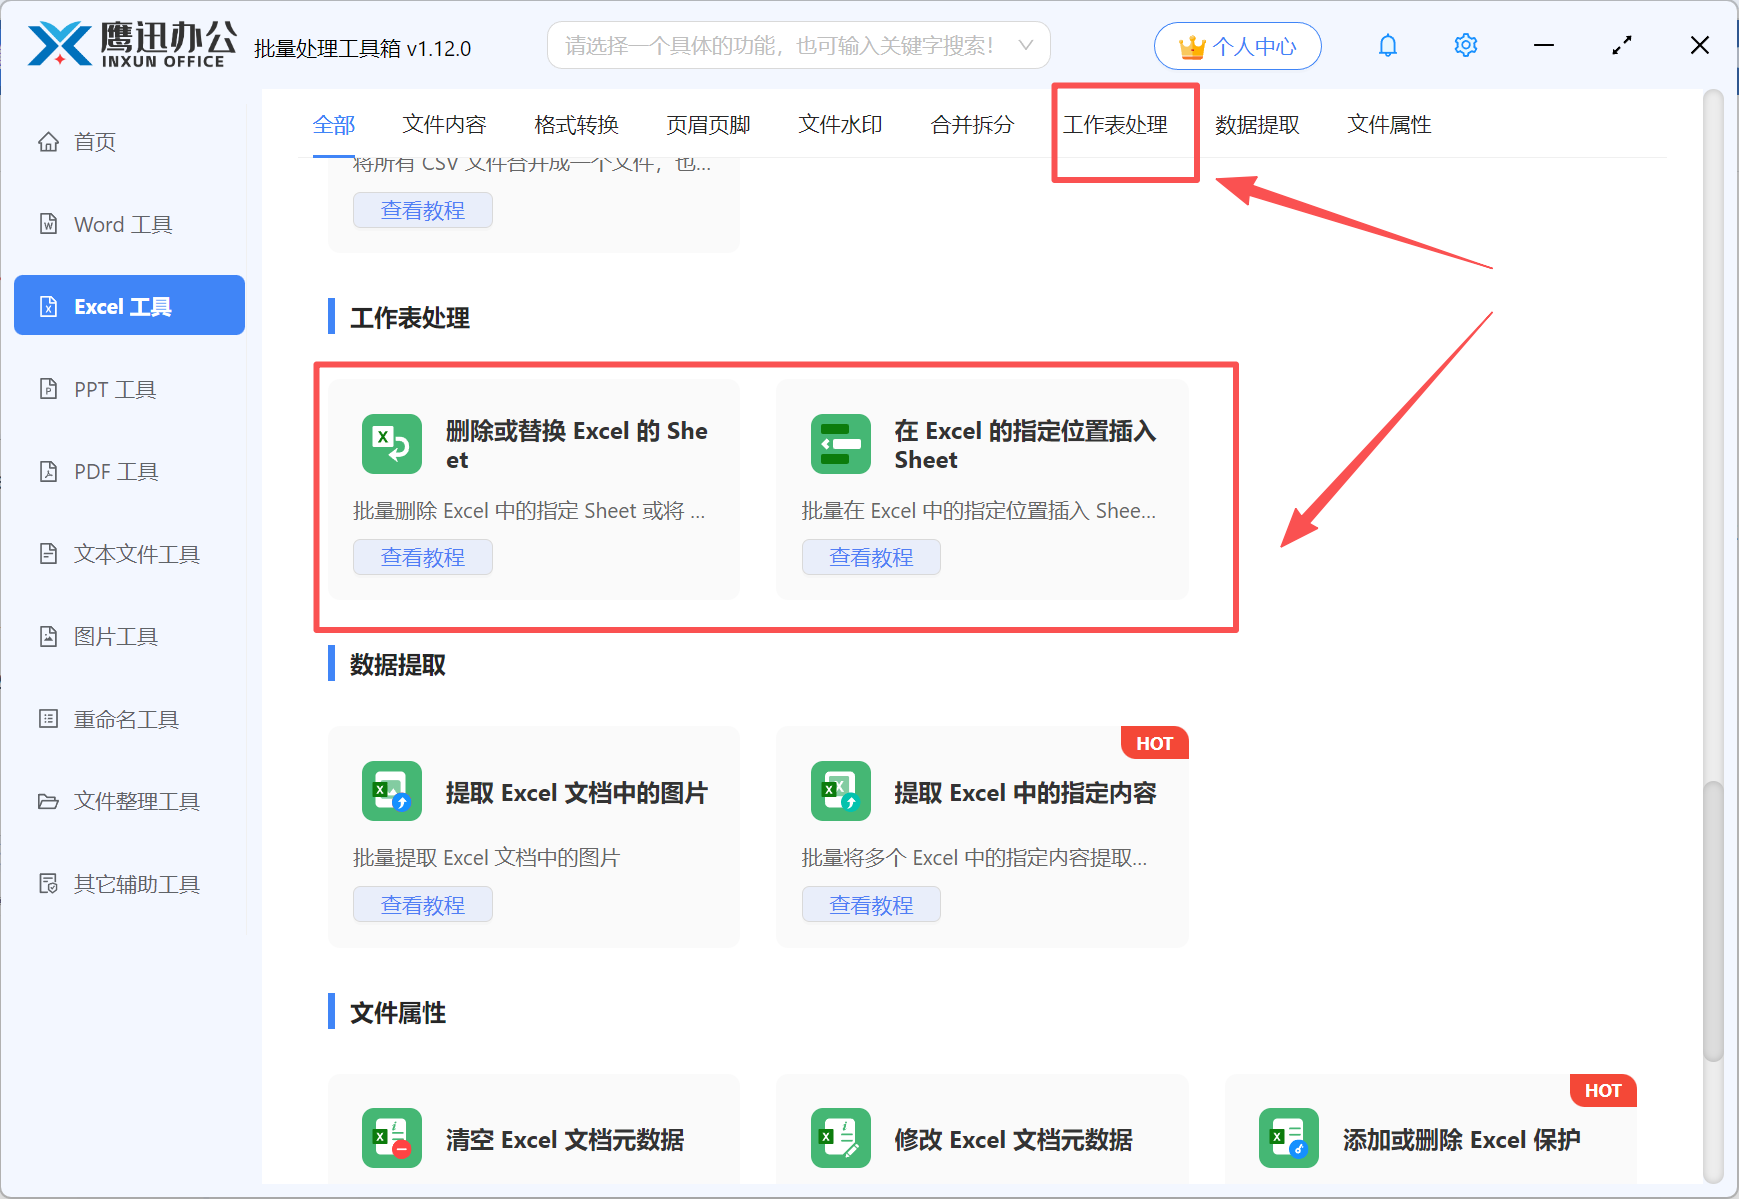Open PDF 工具 in the sidebar
Screen dimensions: 1739x1199
pos(116,472)
